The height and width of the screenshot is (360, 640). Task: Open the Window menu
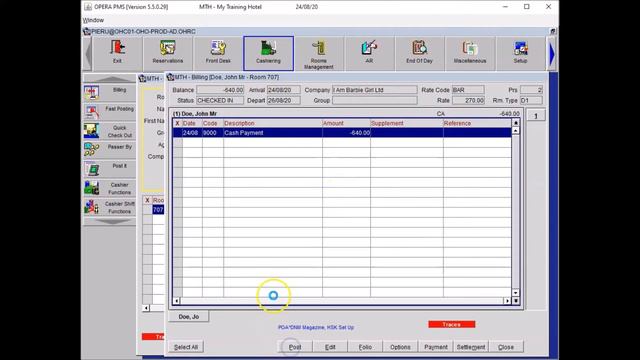click(x=93, y=20)
